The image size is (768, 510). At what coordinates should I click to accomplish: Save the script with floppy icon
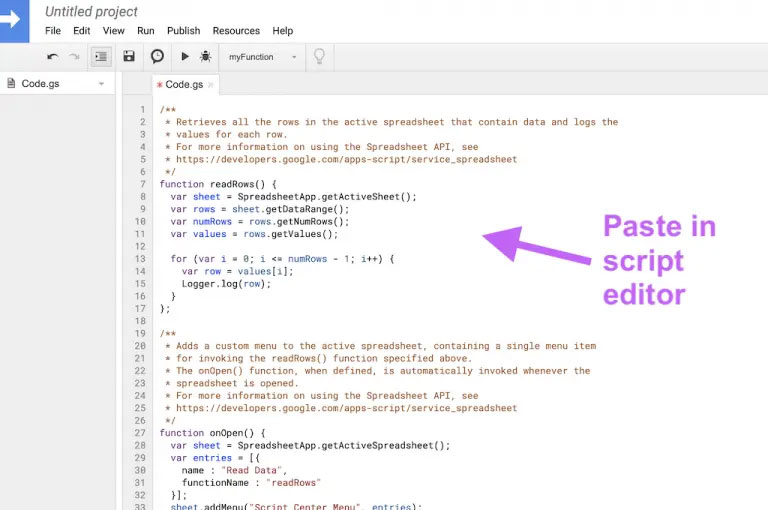click(x=129, y=56)
